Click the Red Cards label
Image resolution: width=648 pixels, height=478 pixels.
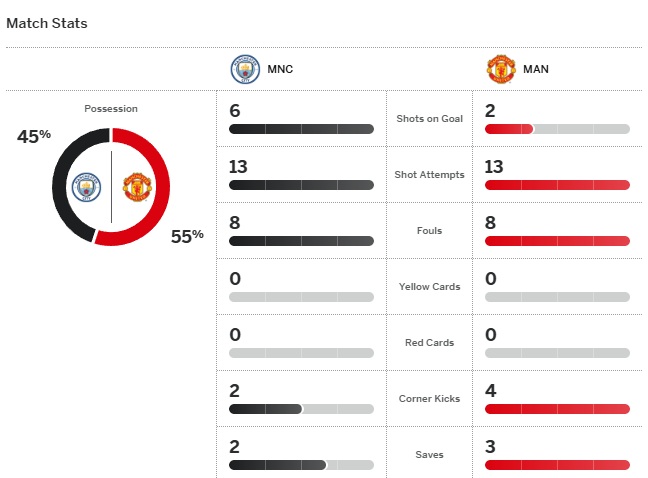point(429,342)
